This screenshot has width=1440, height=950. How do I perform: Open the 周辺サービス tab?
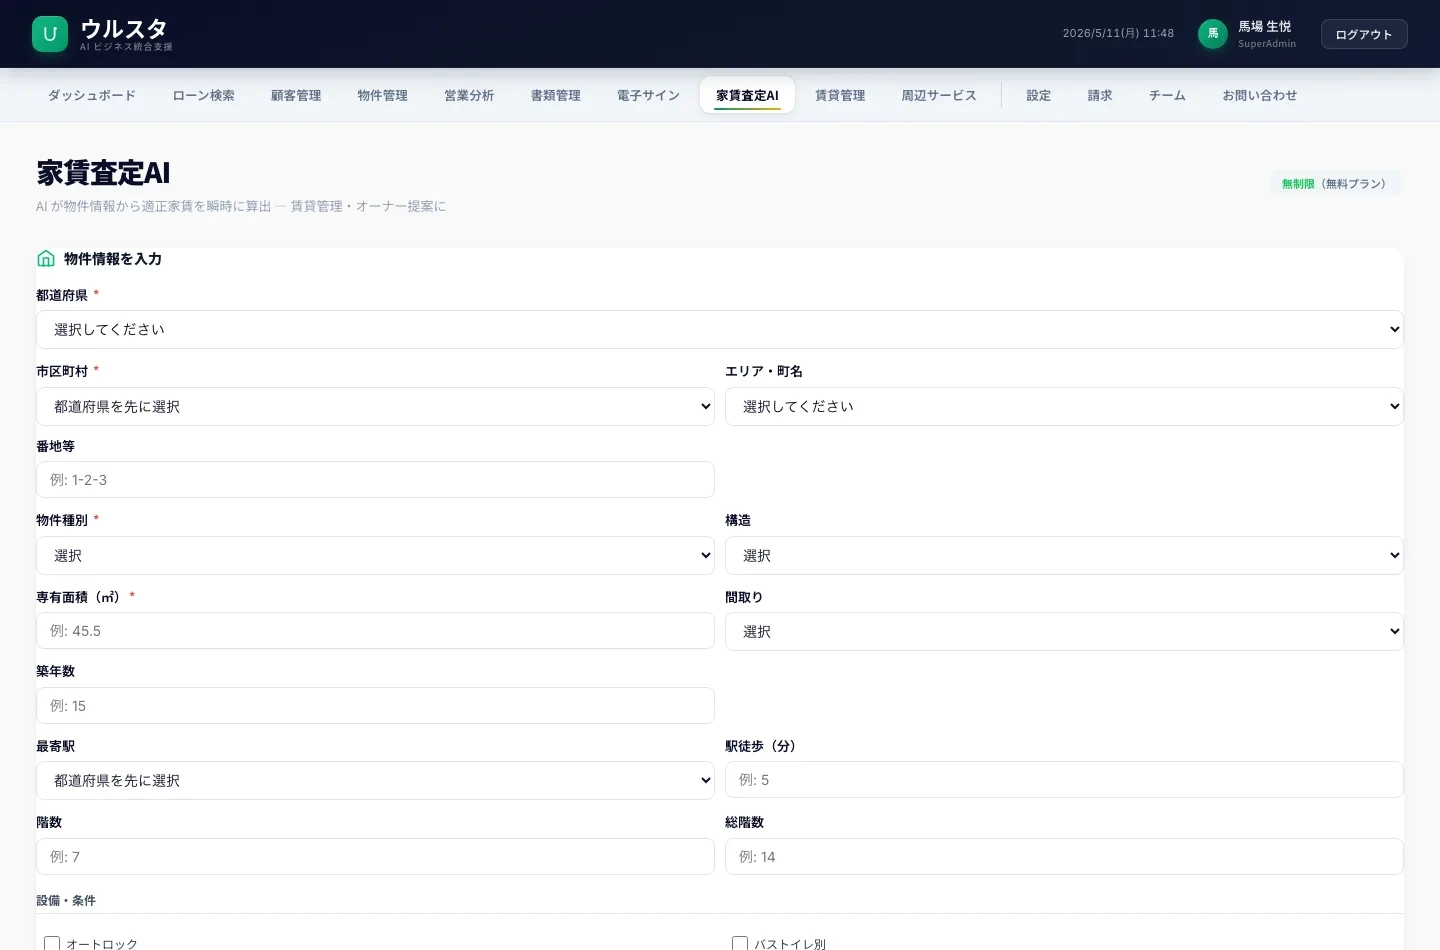[x=939, y=96]
